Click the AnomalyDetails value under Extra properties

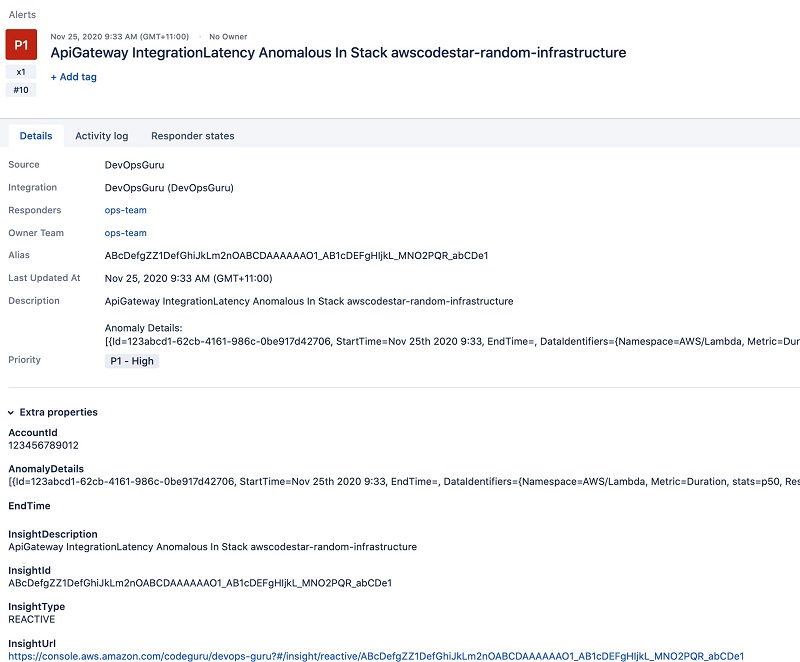(404, 481)
